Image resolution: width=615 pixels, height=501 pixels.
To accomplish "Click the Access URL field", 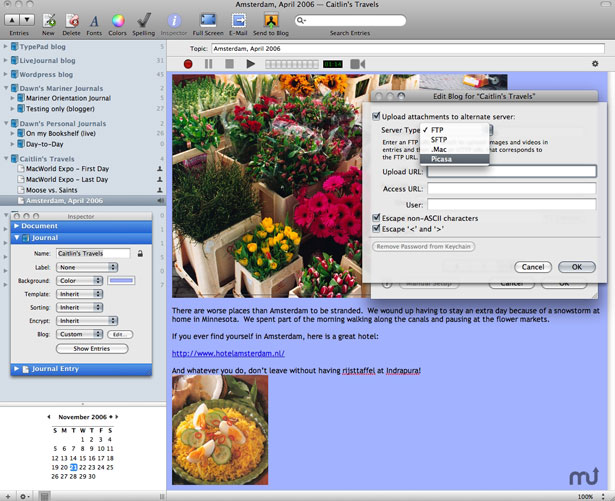I will pos(512,189).
